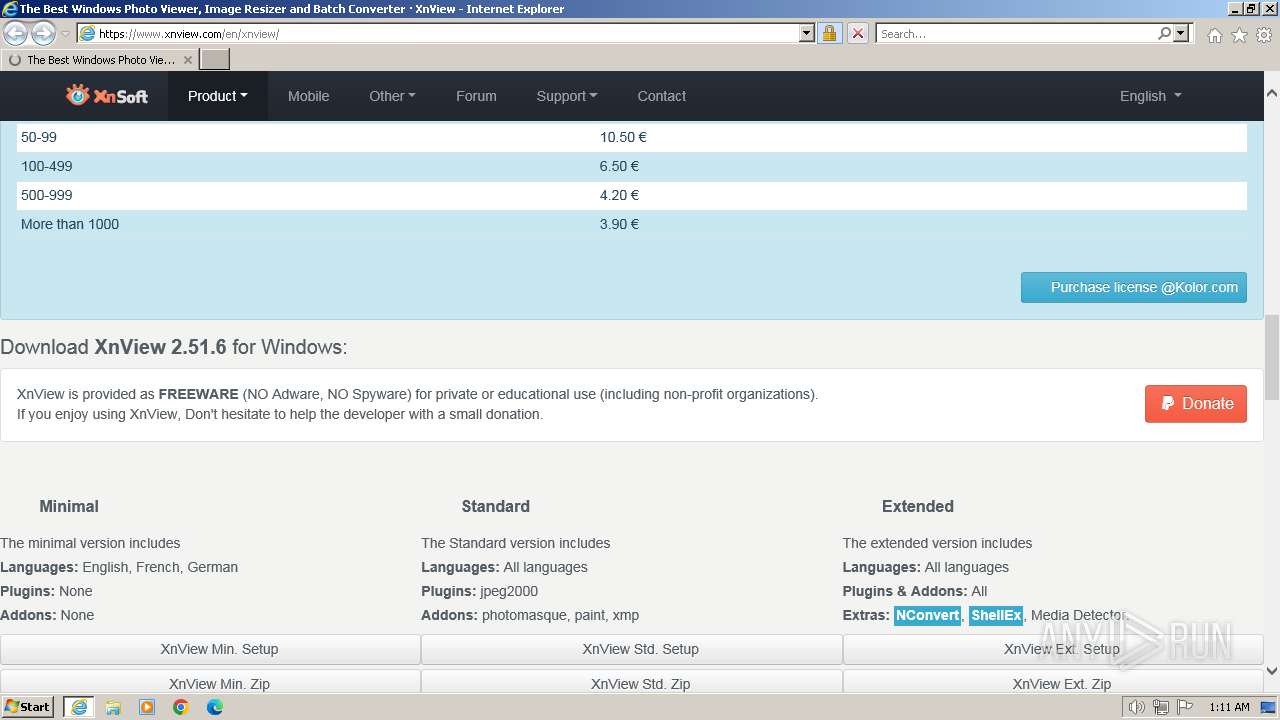
Task: Download XnView Std. Setup
Action: [632, 649]
